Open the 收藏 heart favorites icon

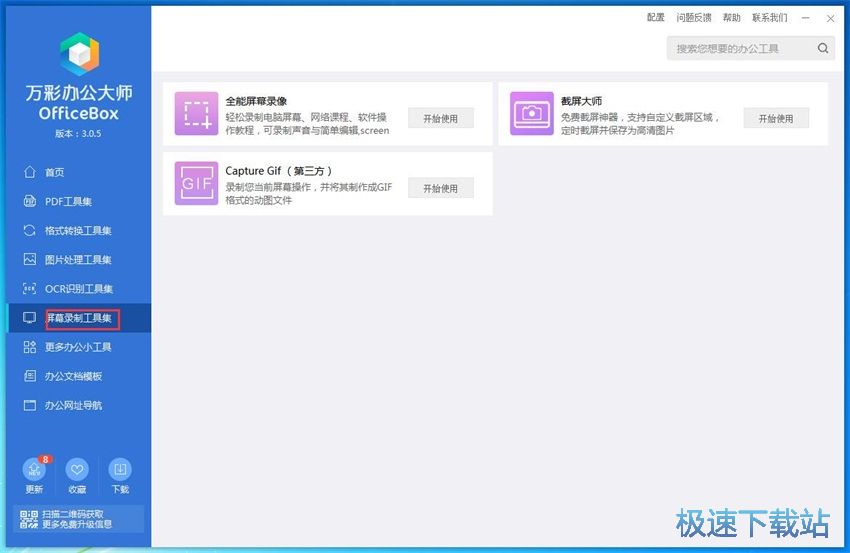pos(77,469)
